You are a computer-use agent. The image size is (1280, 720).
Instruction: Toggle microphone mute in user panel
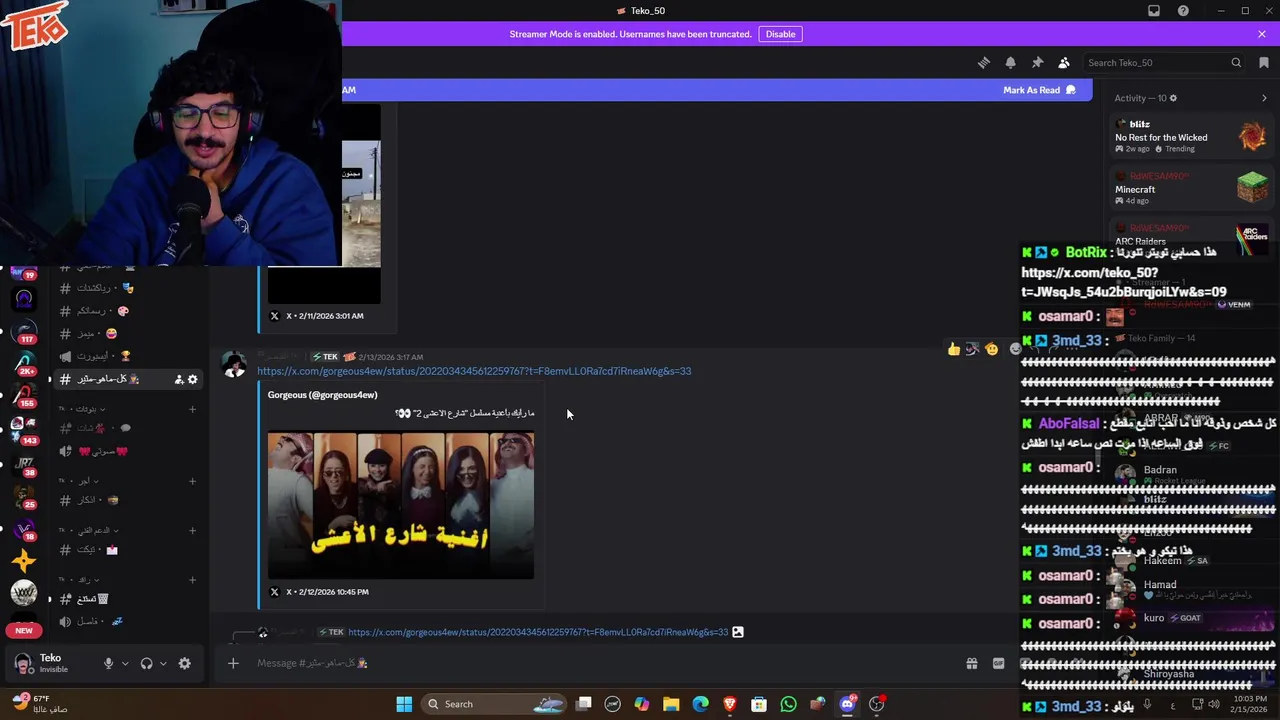(108, 663)
